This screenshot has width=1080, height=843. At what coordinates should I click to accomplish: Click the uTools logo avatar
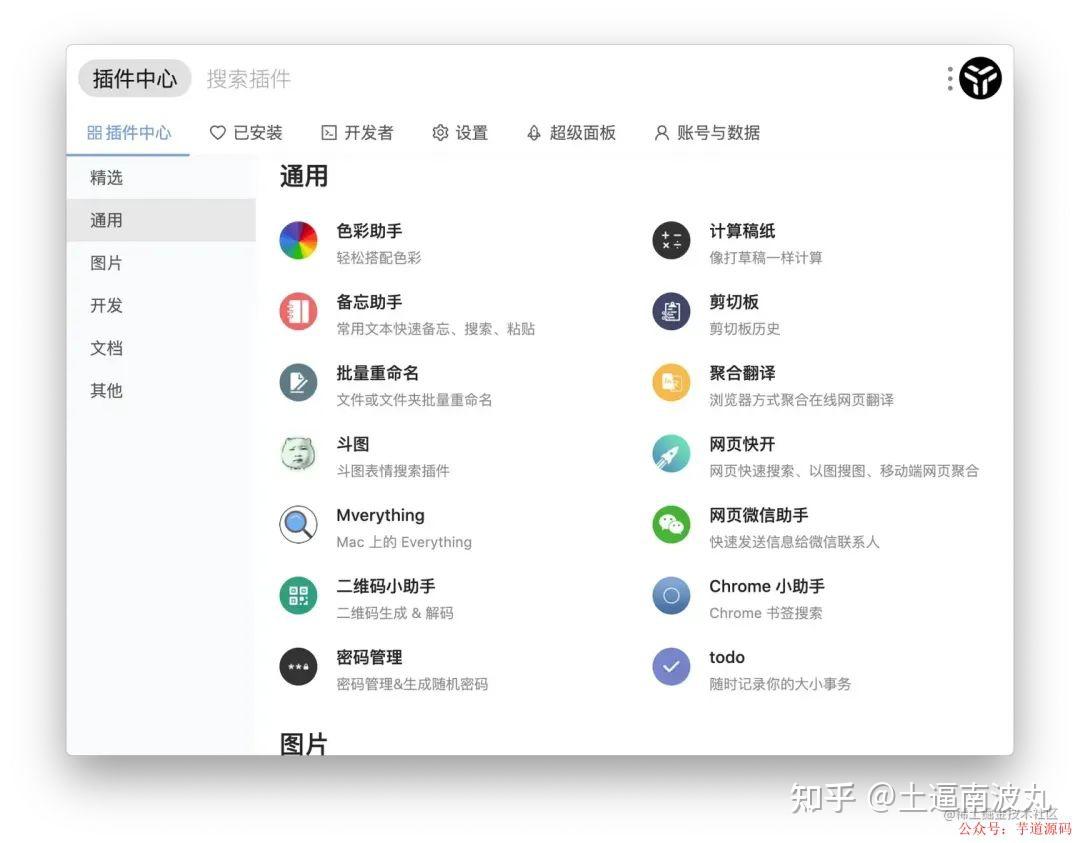tap(980, 78)
